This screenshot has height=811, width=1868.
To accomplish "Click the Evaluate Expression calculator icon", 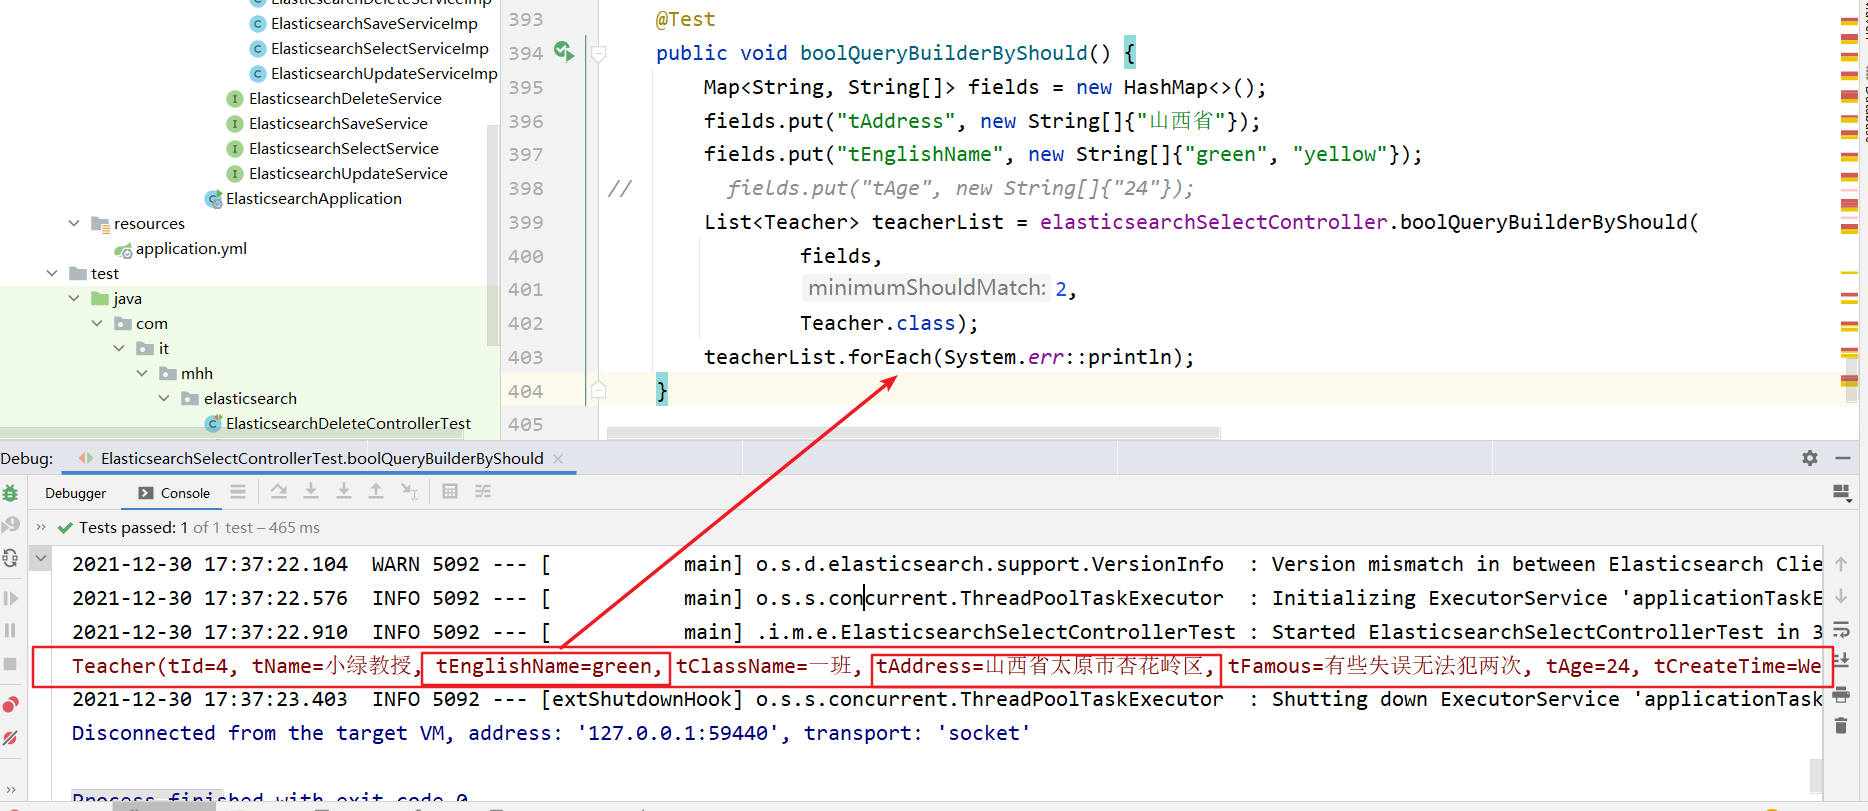I will pos(450,491).
